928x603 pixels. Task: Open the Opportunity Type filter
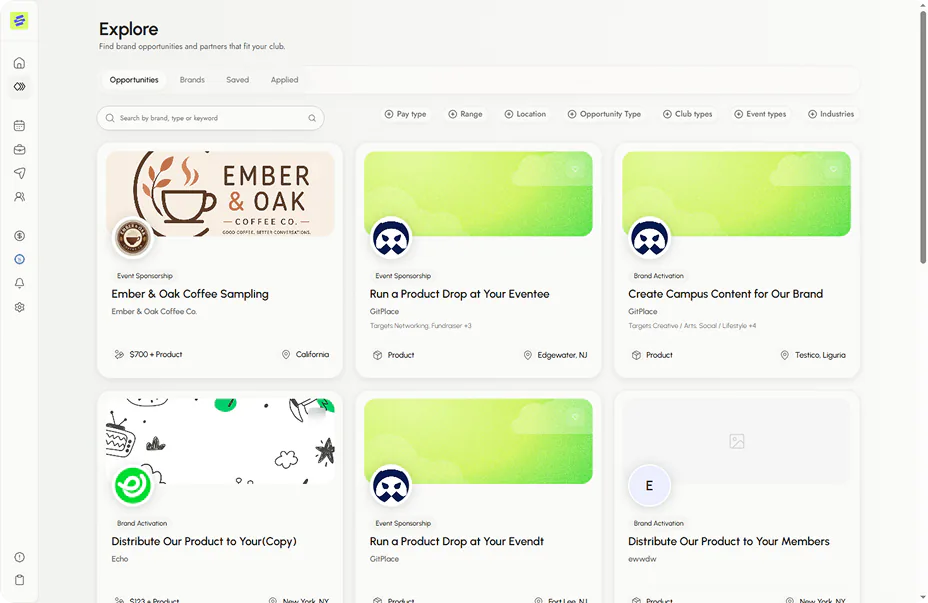[x=604, y=114]
